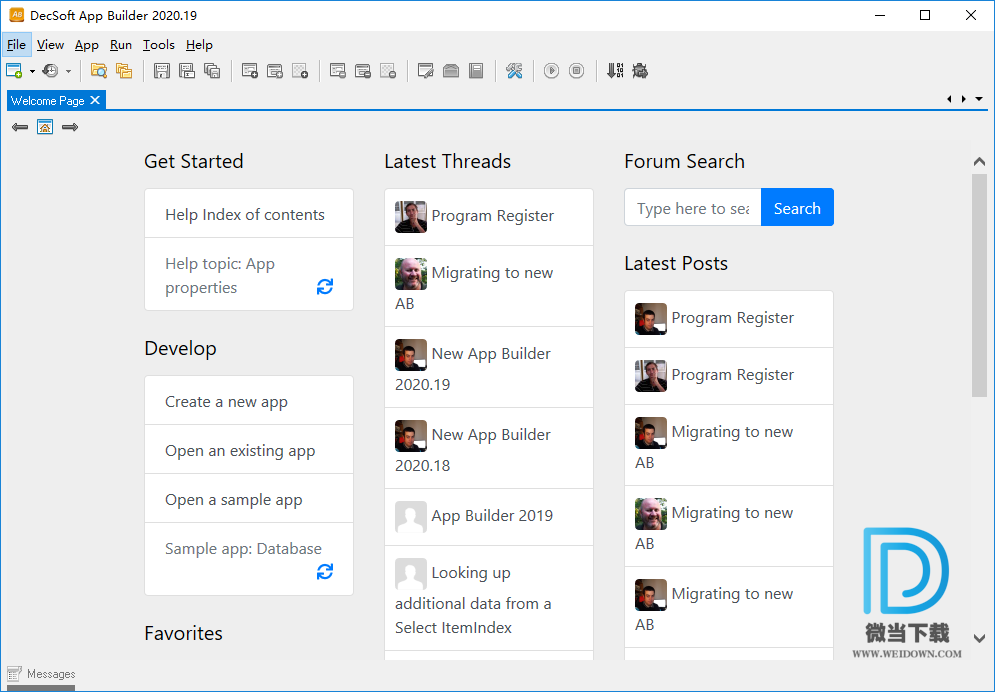Viewport: 995px width, 692px height.
Task: Click the scrollbar down arrow
Action: pyautogui.click(x=979, y=638)
